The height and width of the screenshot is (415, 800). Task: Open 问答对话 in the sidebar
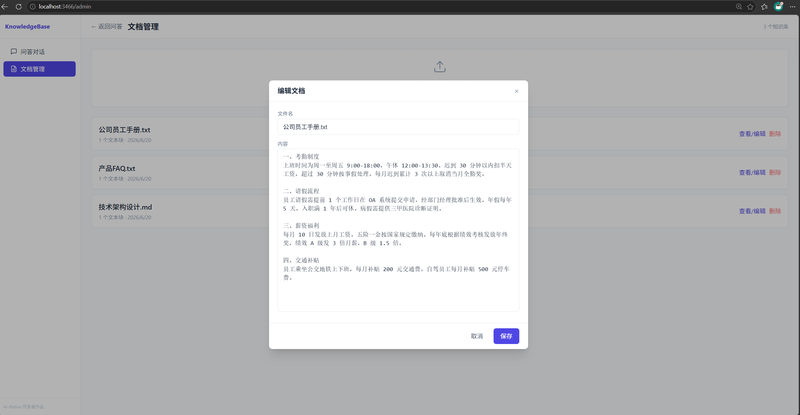click(x=39, y=52)
